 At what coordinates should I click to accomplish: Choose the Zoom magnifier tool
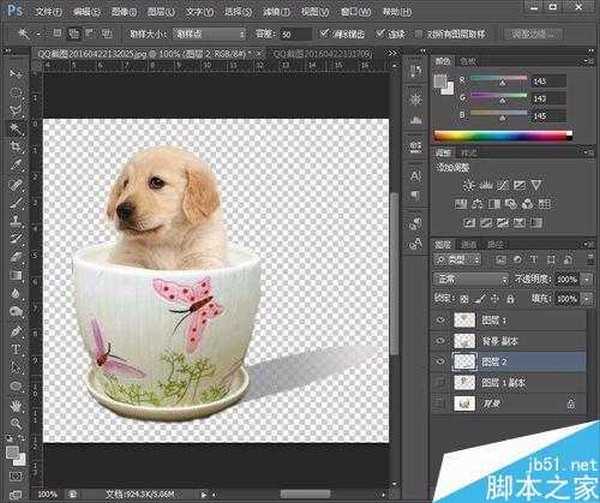16,423
